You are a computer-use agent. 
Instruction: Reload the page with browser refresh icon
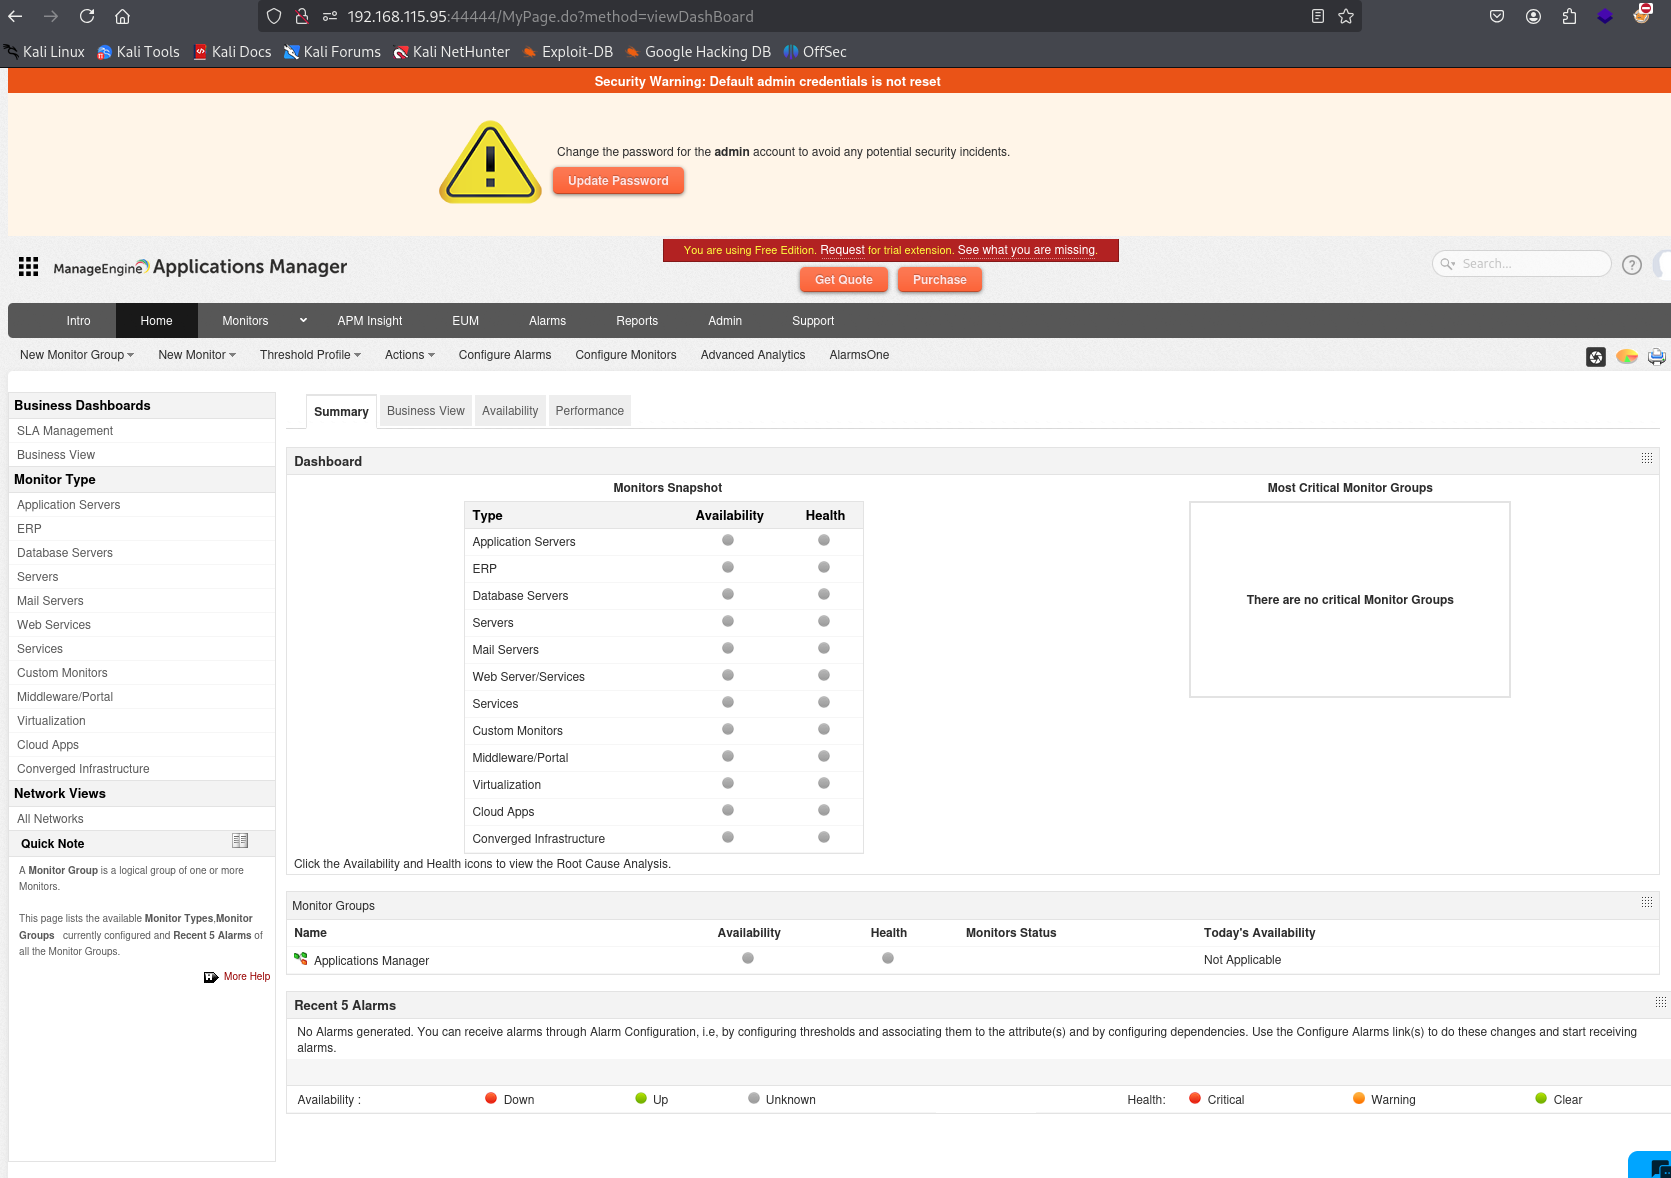point(87,16)
